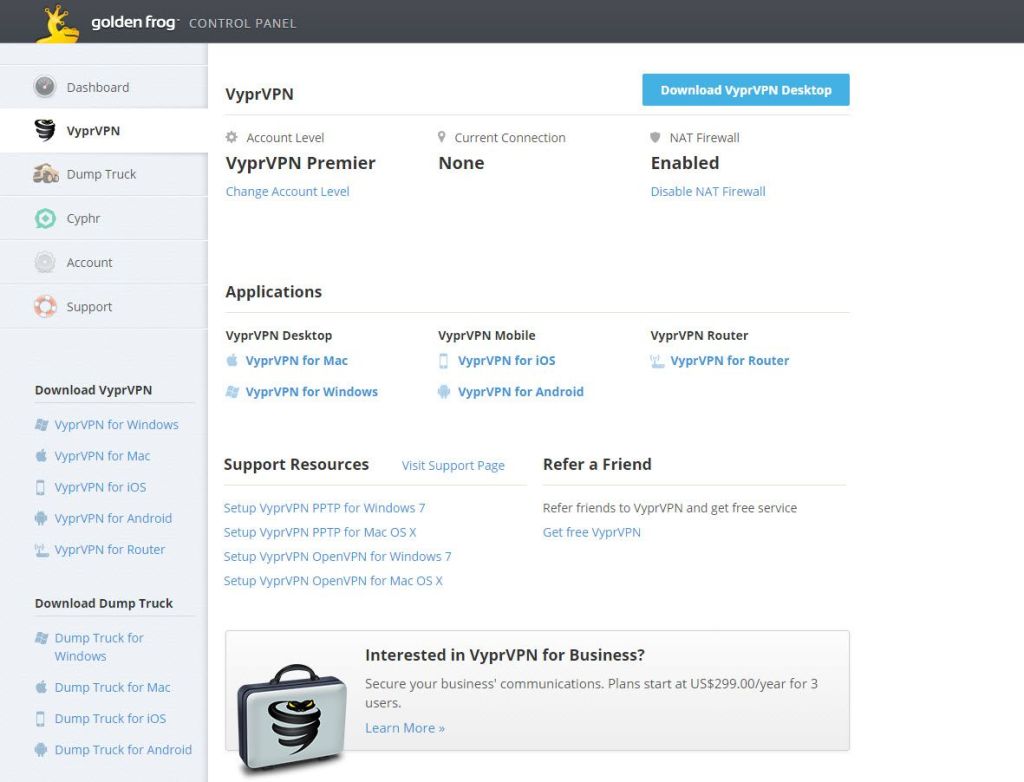The image size is (1024, 782).
Task: Click 'Interested in VyprVPN for Business?' heading
Action: pyautogui.click(x=505, y=655)
